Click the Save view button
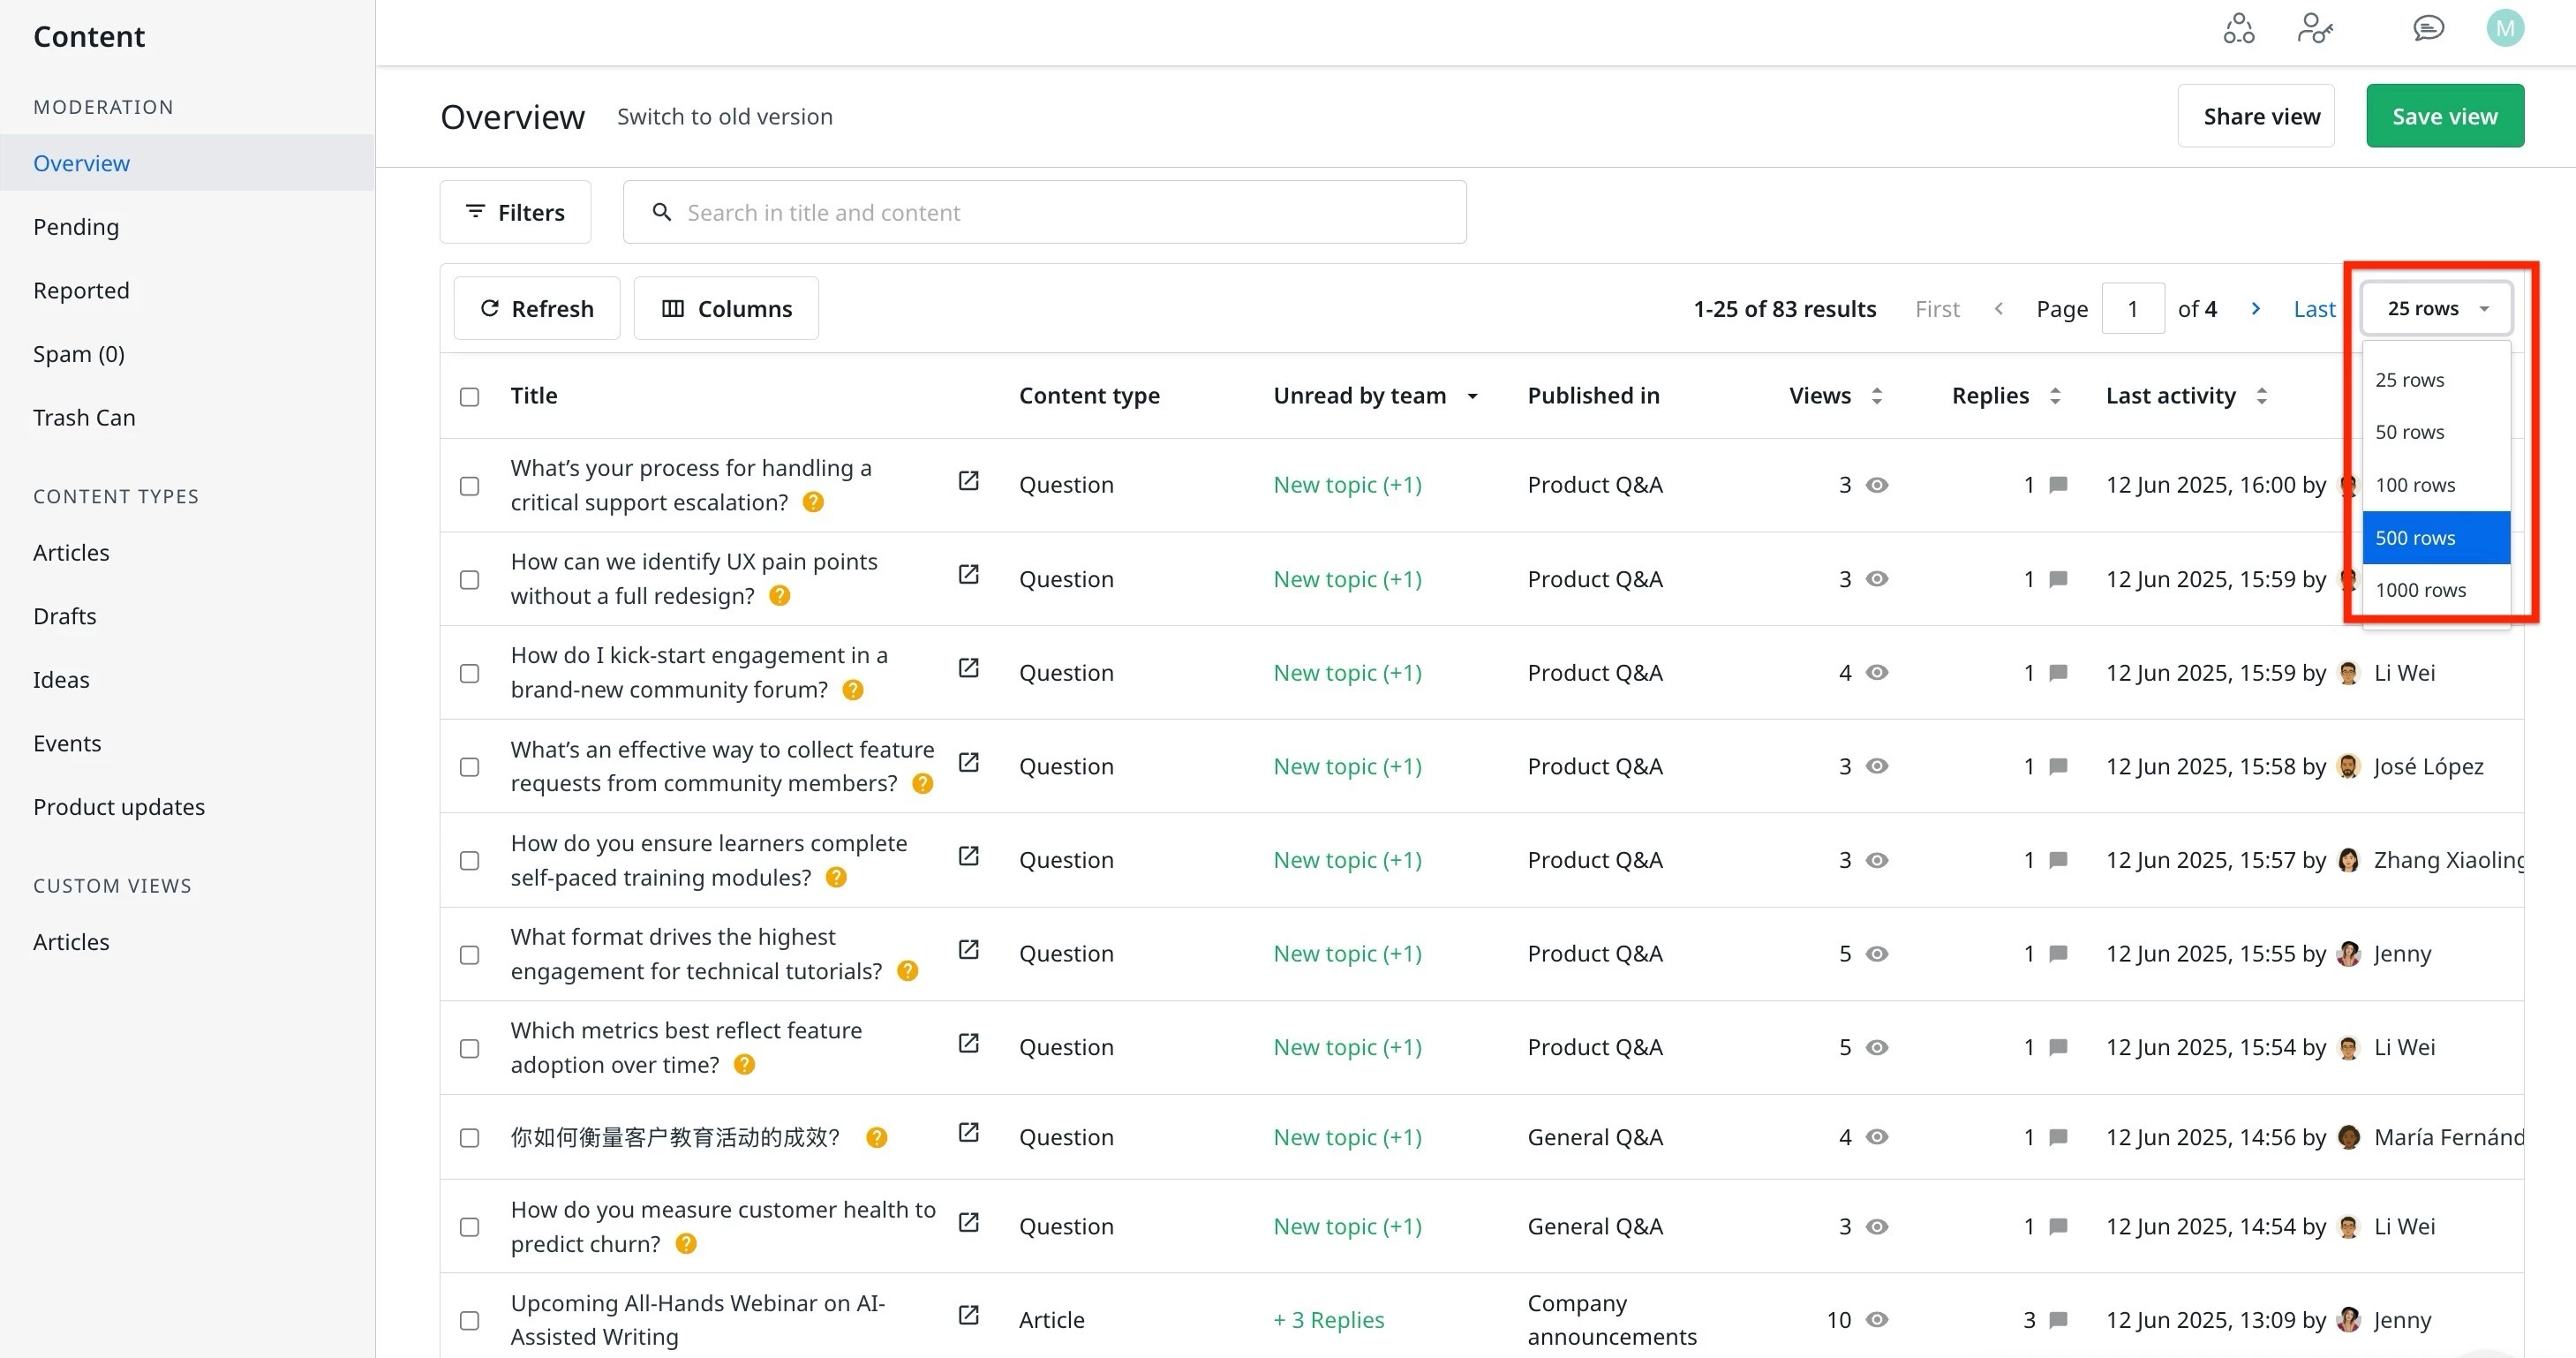This screenshot has width=2576, height=1358. click(x=2444, y=116)
